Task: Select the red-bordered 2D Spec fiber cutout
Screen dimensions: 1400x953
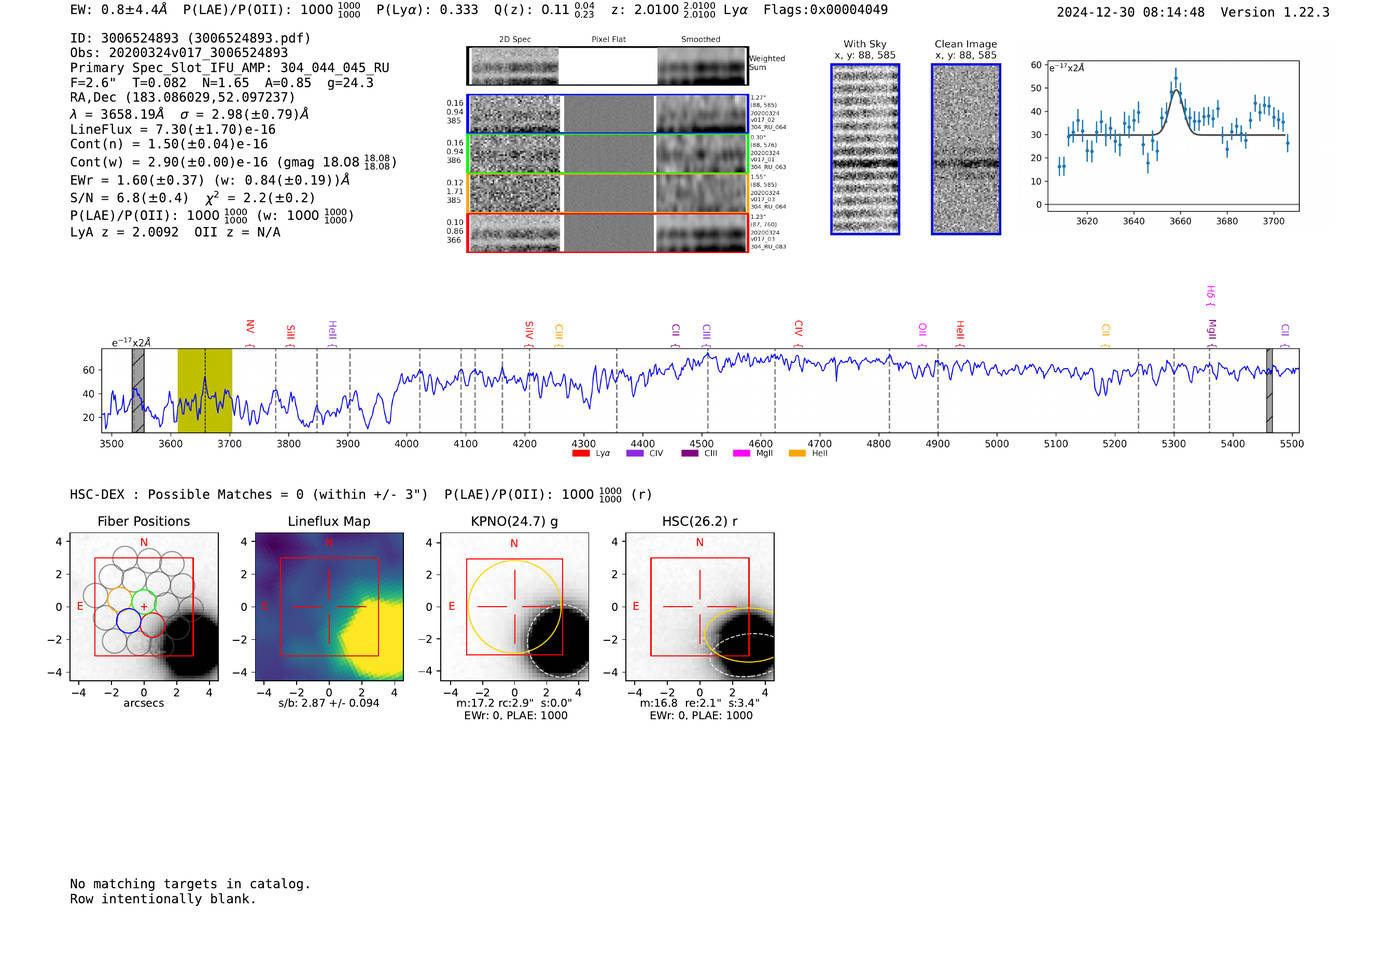Action: 514,233
